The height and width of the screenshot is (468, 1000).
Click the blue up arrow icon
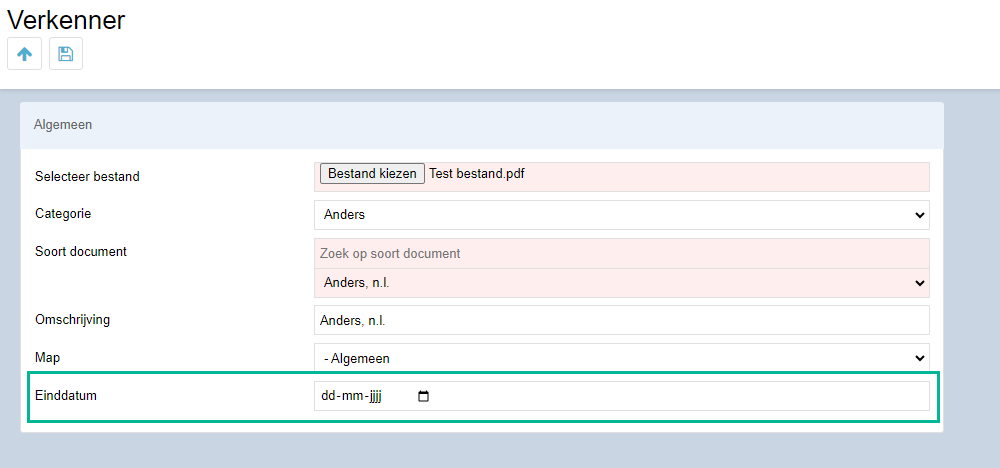click(24, 54)
